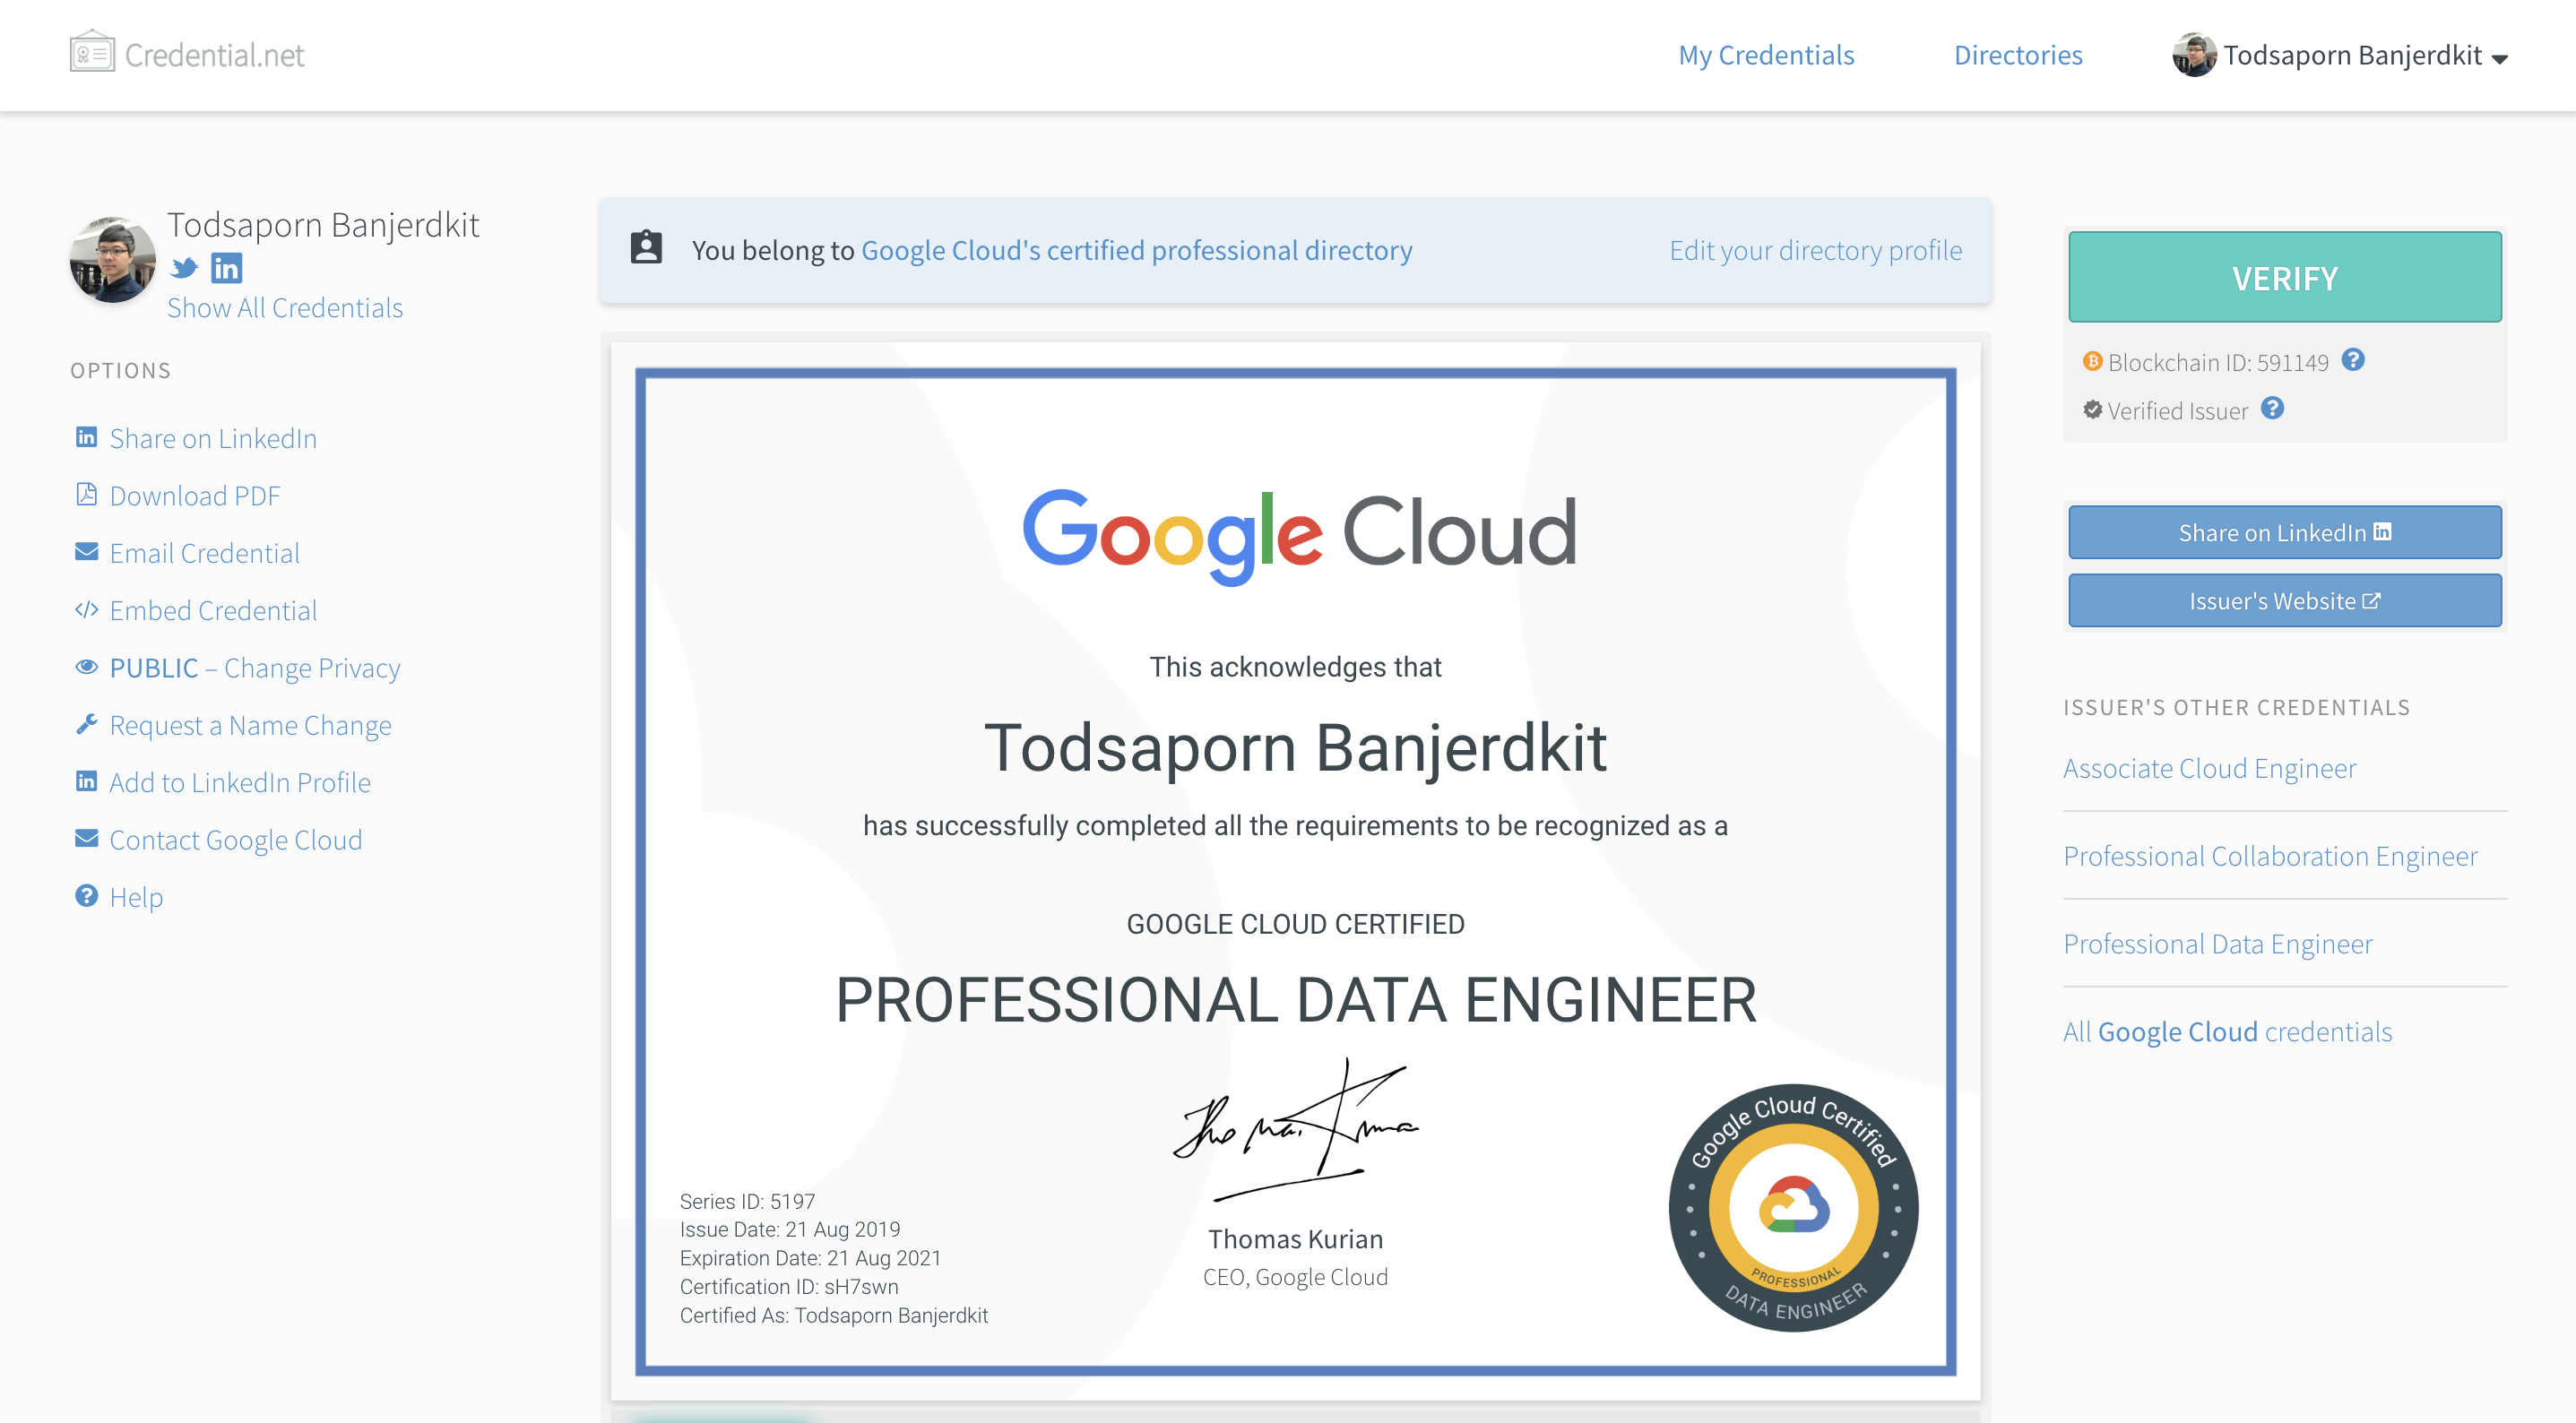The height and width of the screenshot is (1423, 2576).
Task: Click Issue Date: 21 Aug 2019 text
Action: coord(790,1229)
